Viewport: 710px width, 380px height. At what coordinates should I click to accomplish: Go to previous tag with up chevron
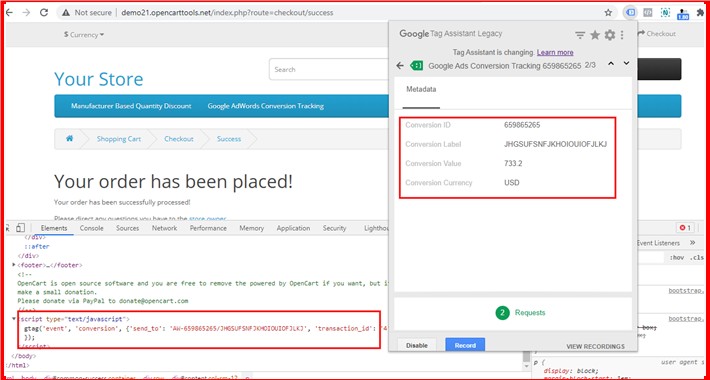click(611, 64)
